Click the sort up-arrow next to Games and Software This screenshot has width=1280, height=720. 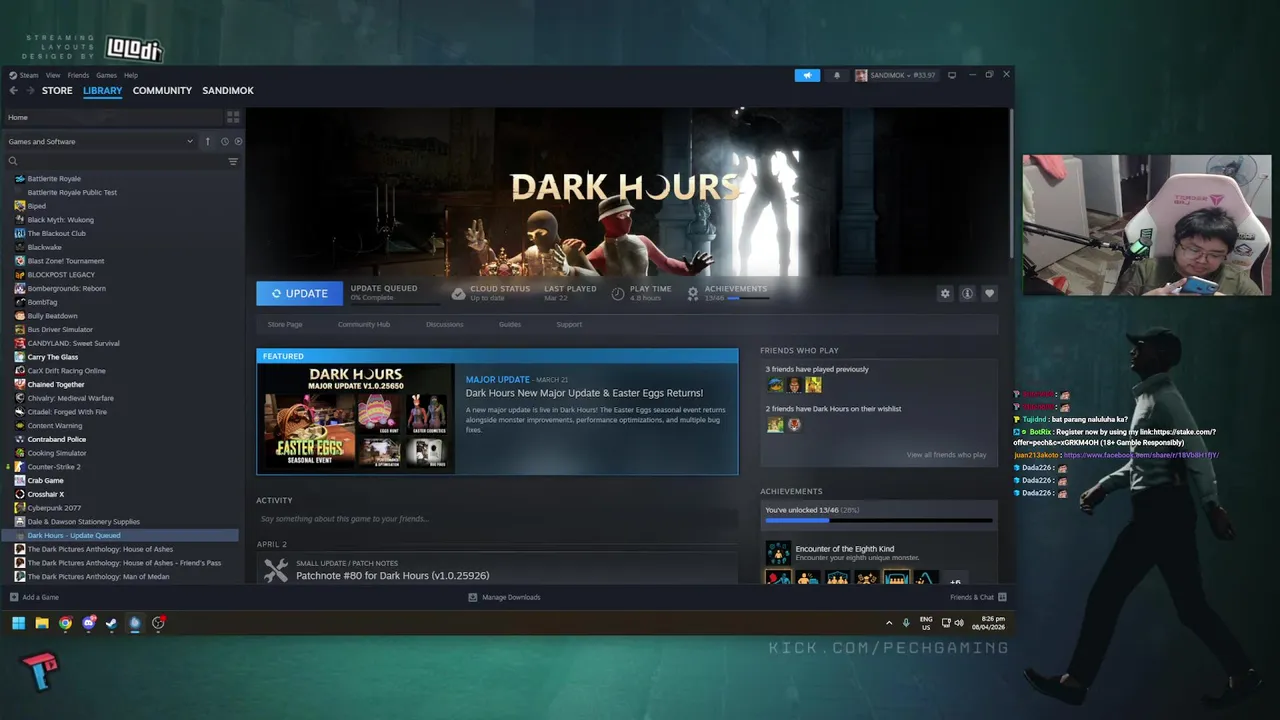click(x=208, y=141)
